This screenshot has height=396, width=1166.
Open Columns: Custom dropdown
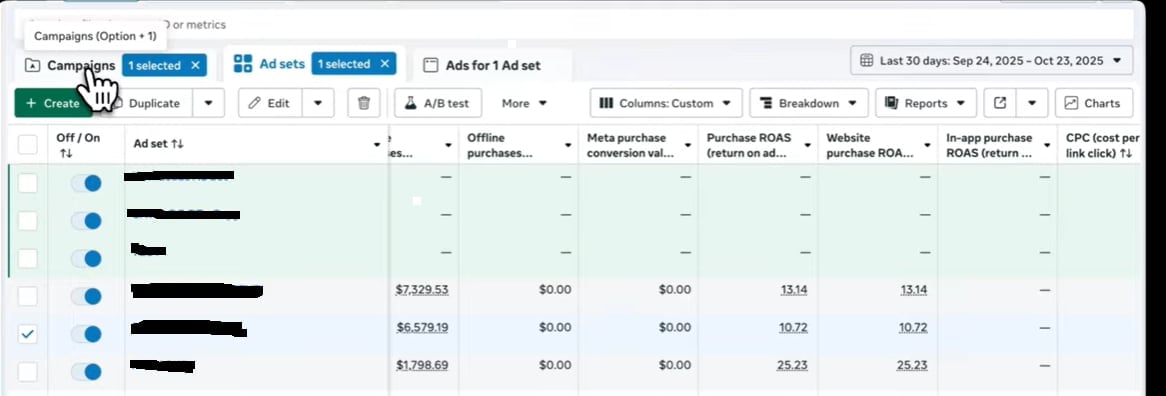666,103
